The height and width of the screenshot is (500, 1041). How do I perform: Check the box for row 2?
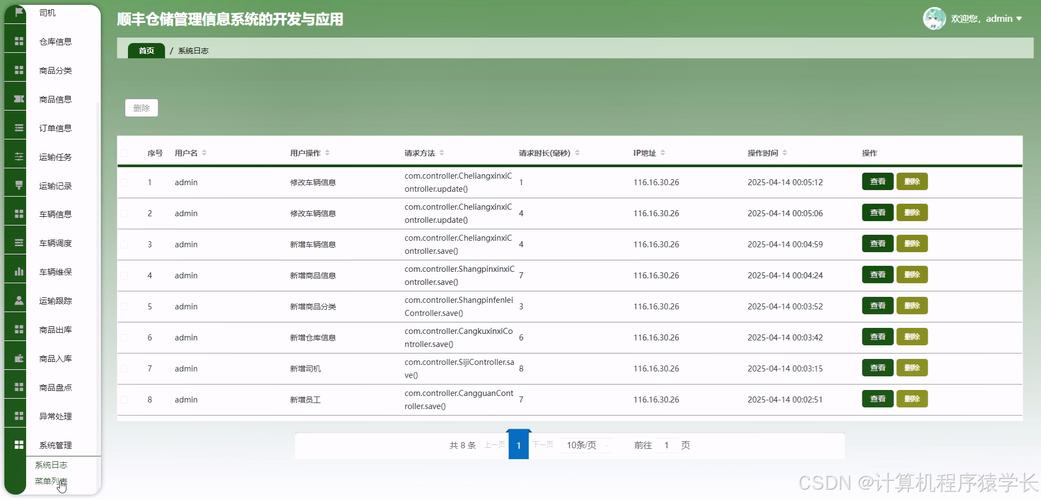point(124,213)
